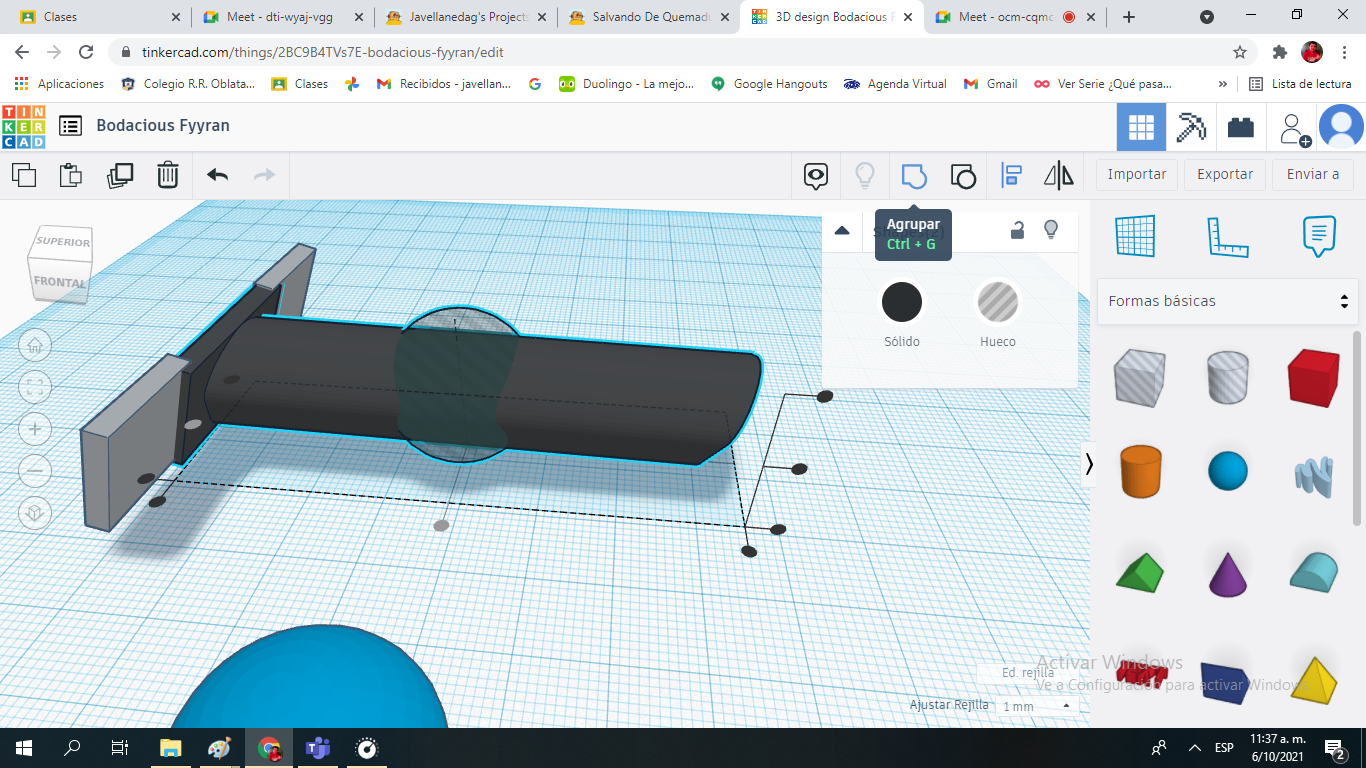Pick the green Roof shape

click(x=1140, y=572)
